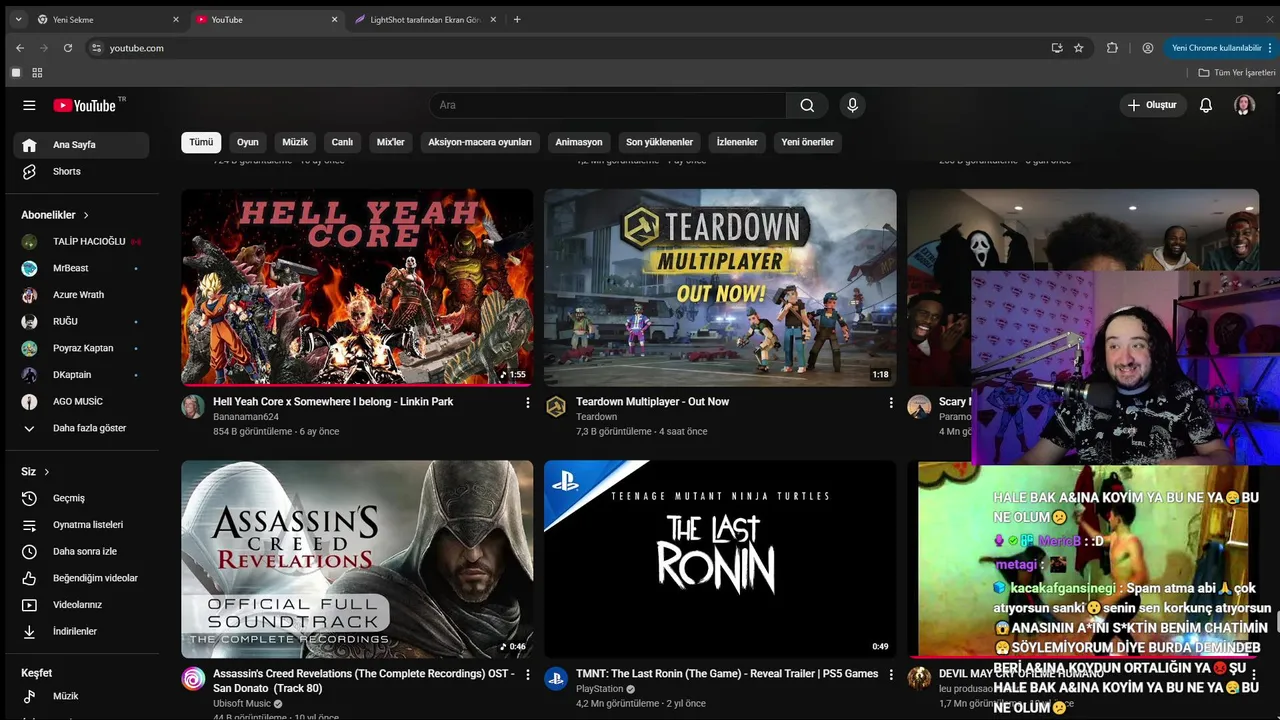The image size is (1280, 720).
Task: Play The Last Ronin trailer thumbnail
Action: point(720,558)
